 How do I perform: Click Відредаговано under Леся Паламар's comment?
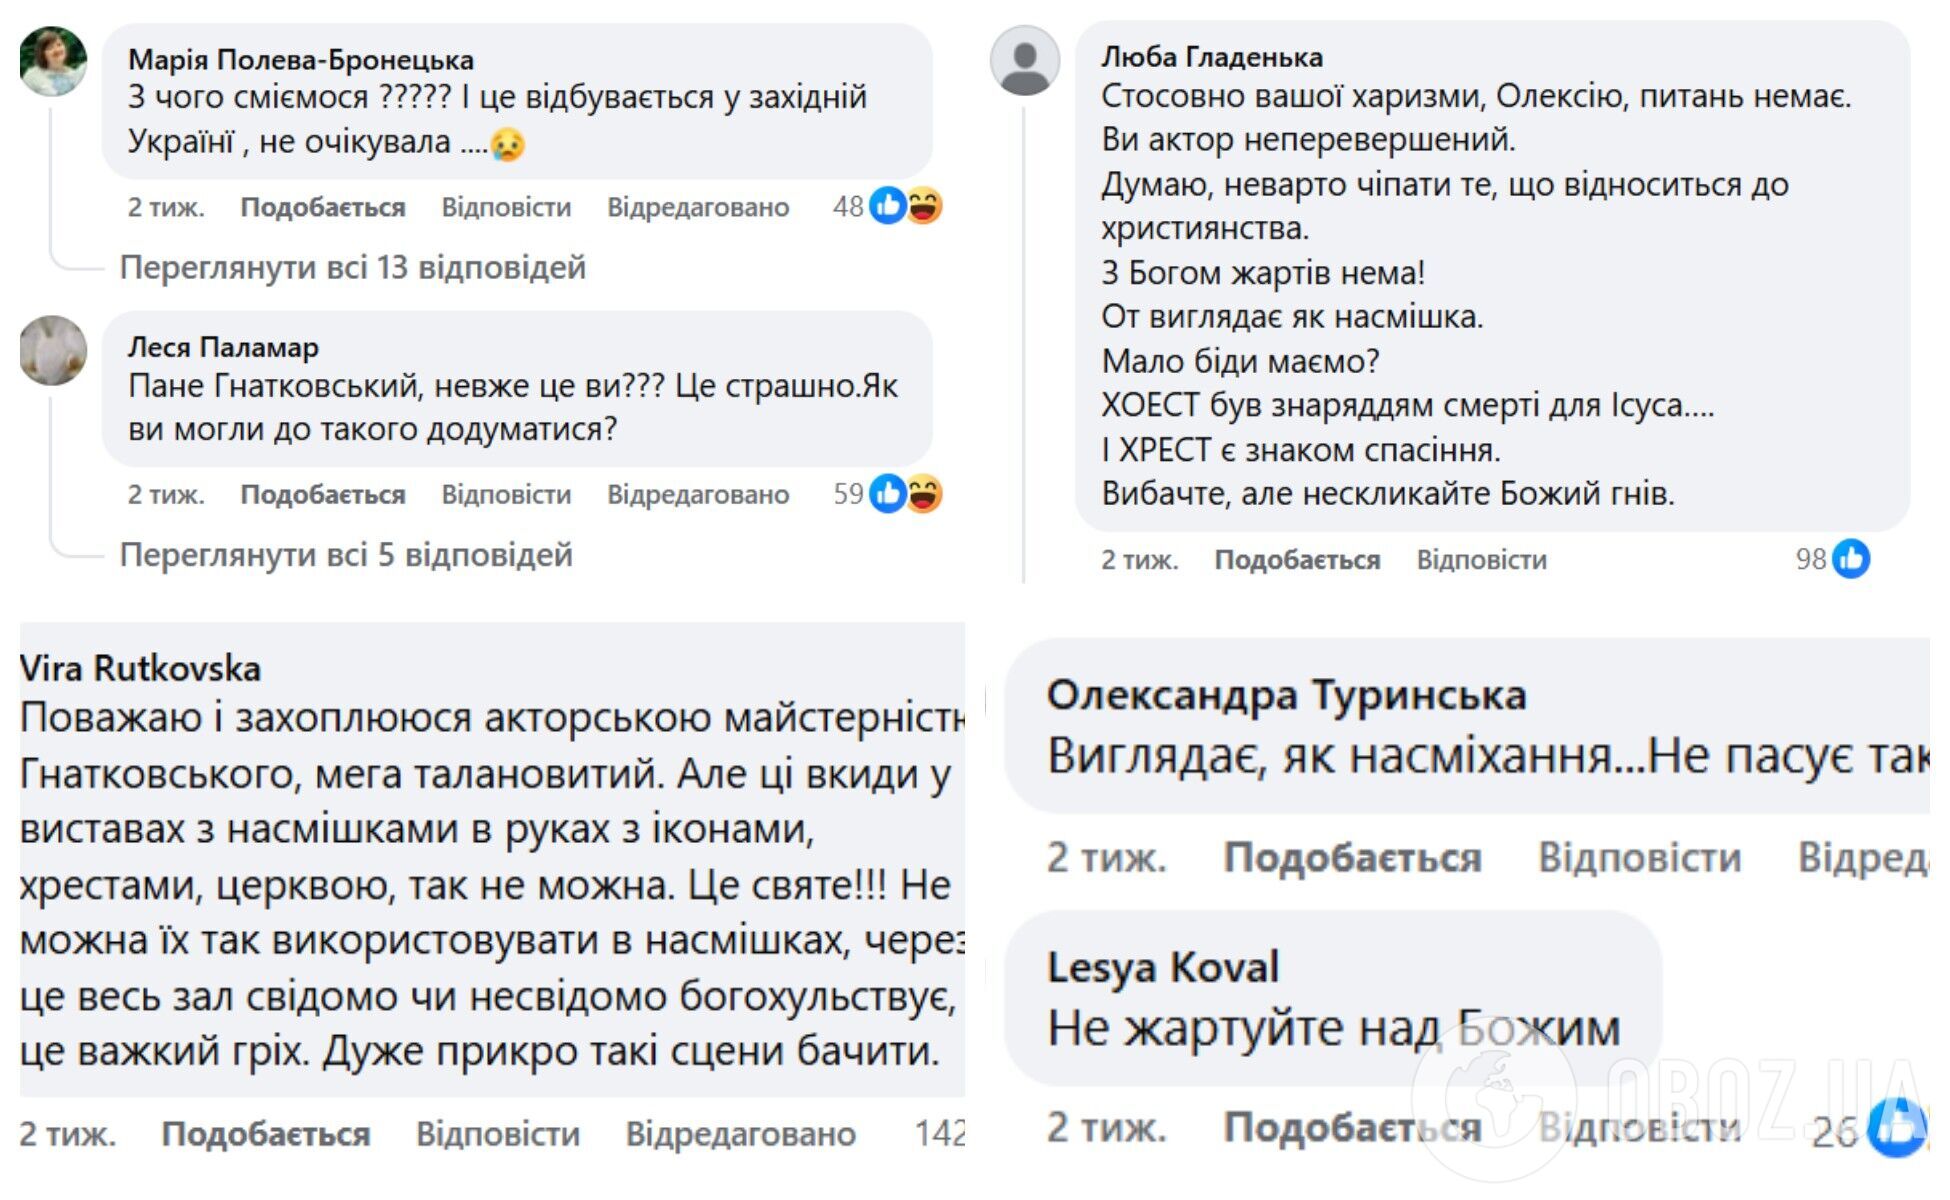[x=697, y=493]
